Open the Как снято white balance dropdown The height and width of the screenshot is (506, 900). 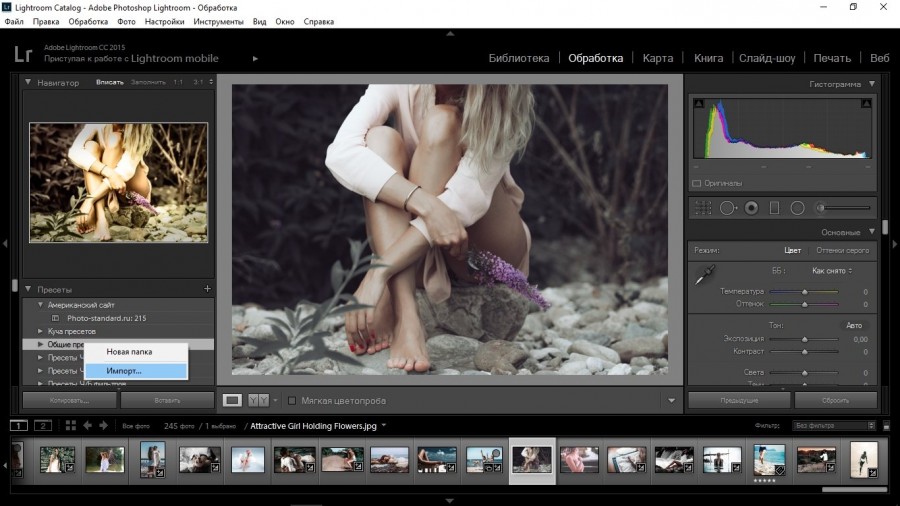pyautogui.click(x=832, y=270)
